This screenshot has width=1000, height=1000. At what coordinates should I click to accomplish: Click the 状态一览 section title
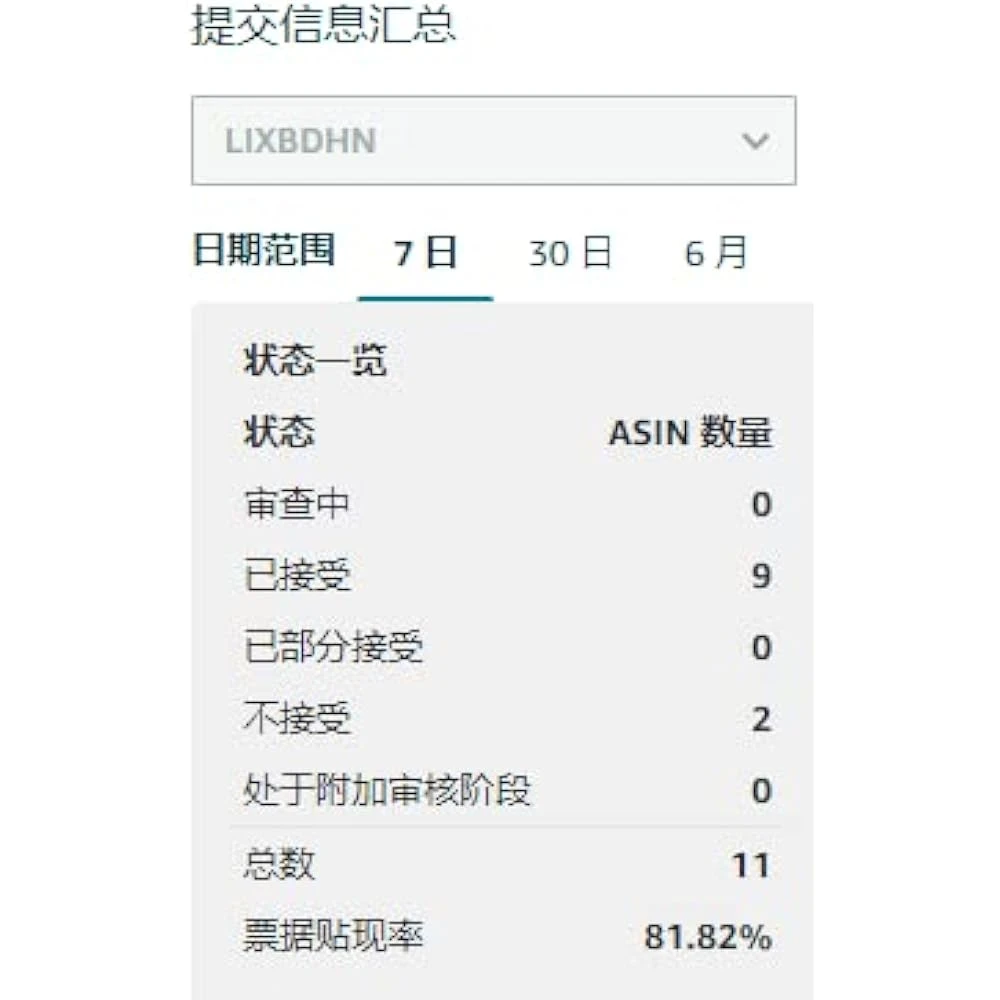pos(315,362)
